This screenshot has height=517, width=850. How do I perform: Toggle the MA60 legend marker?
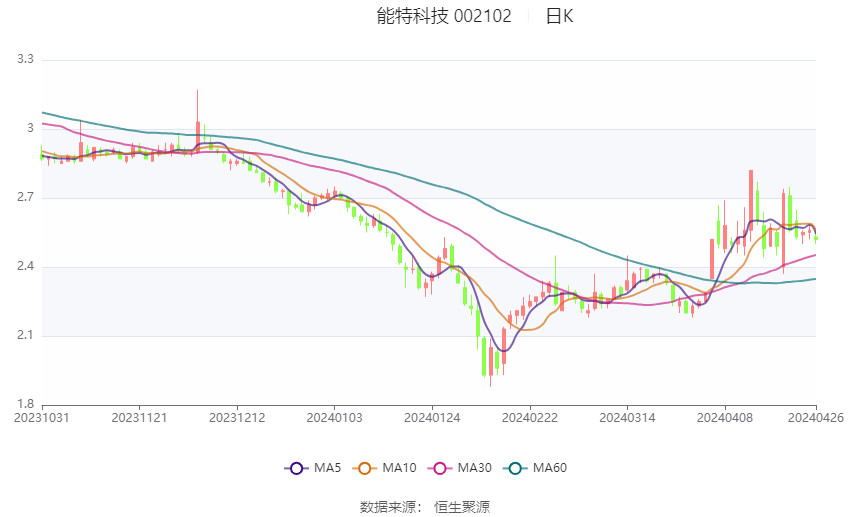click(515, 468)
